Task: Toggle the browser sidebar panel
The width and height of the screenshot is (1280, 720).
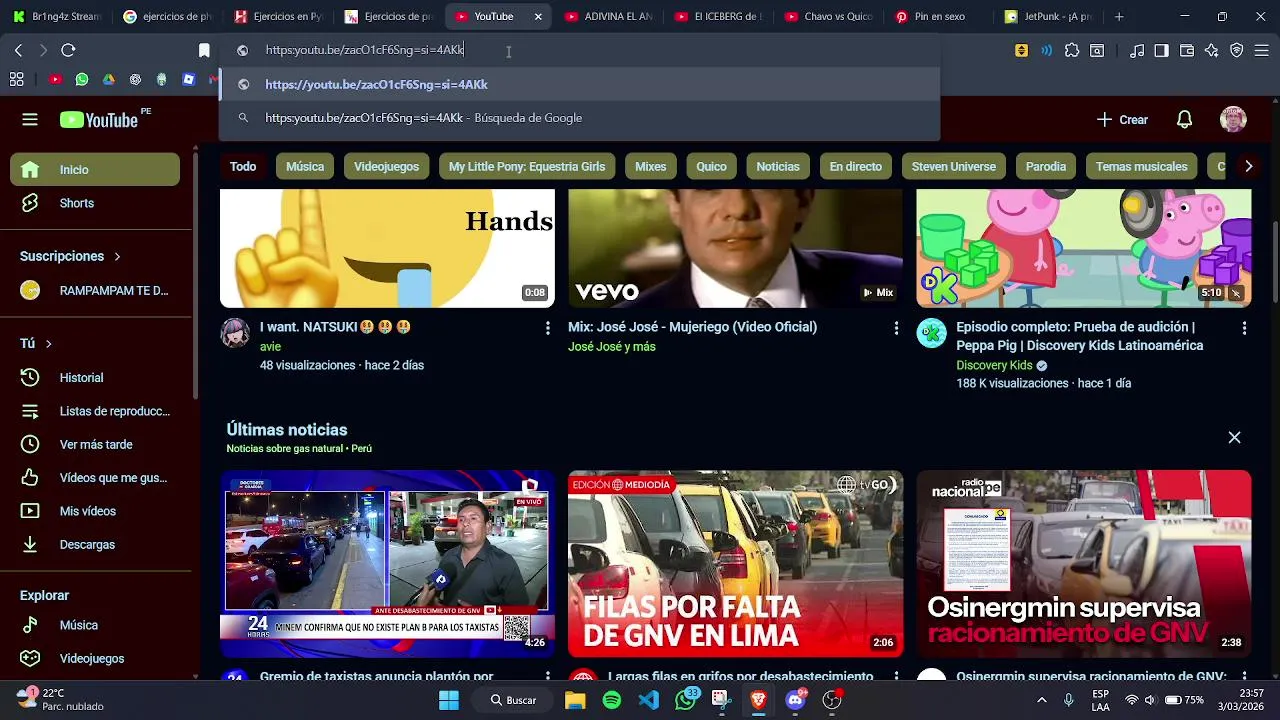Action: click(1161, 50)
